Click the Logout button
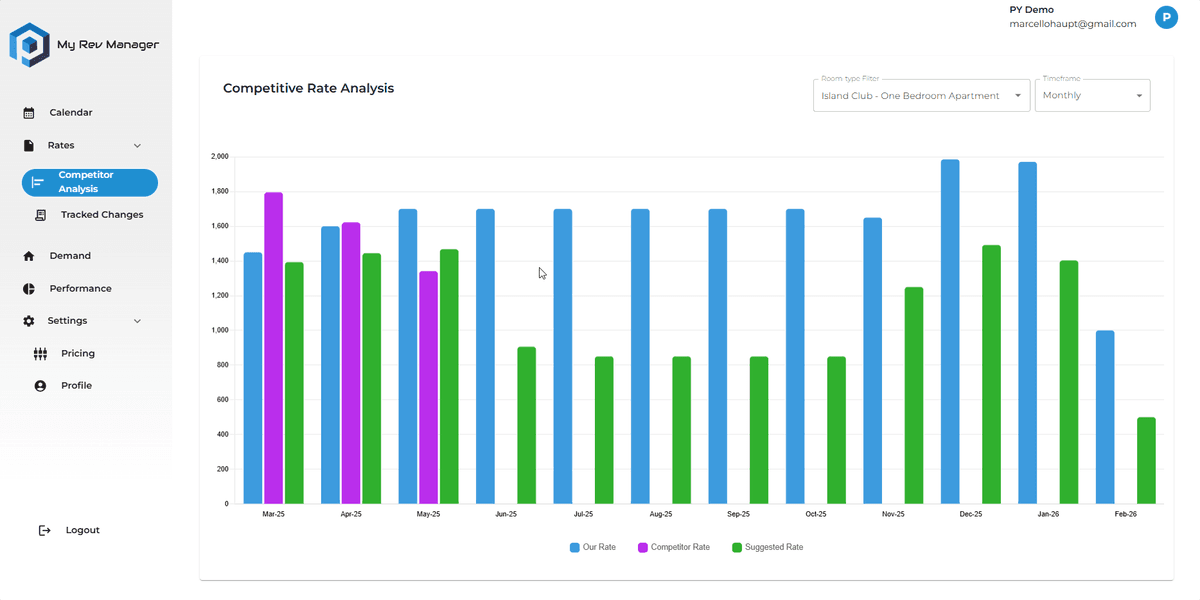Viewport: 1200px width, 600px height. (70, 530)
